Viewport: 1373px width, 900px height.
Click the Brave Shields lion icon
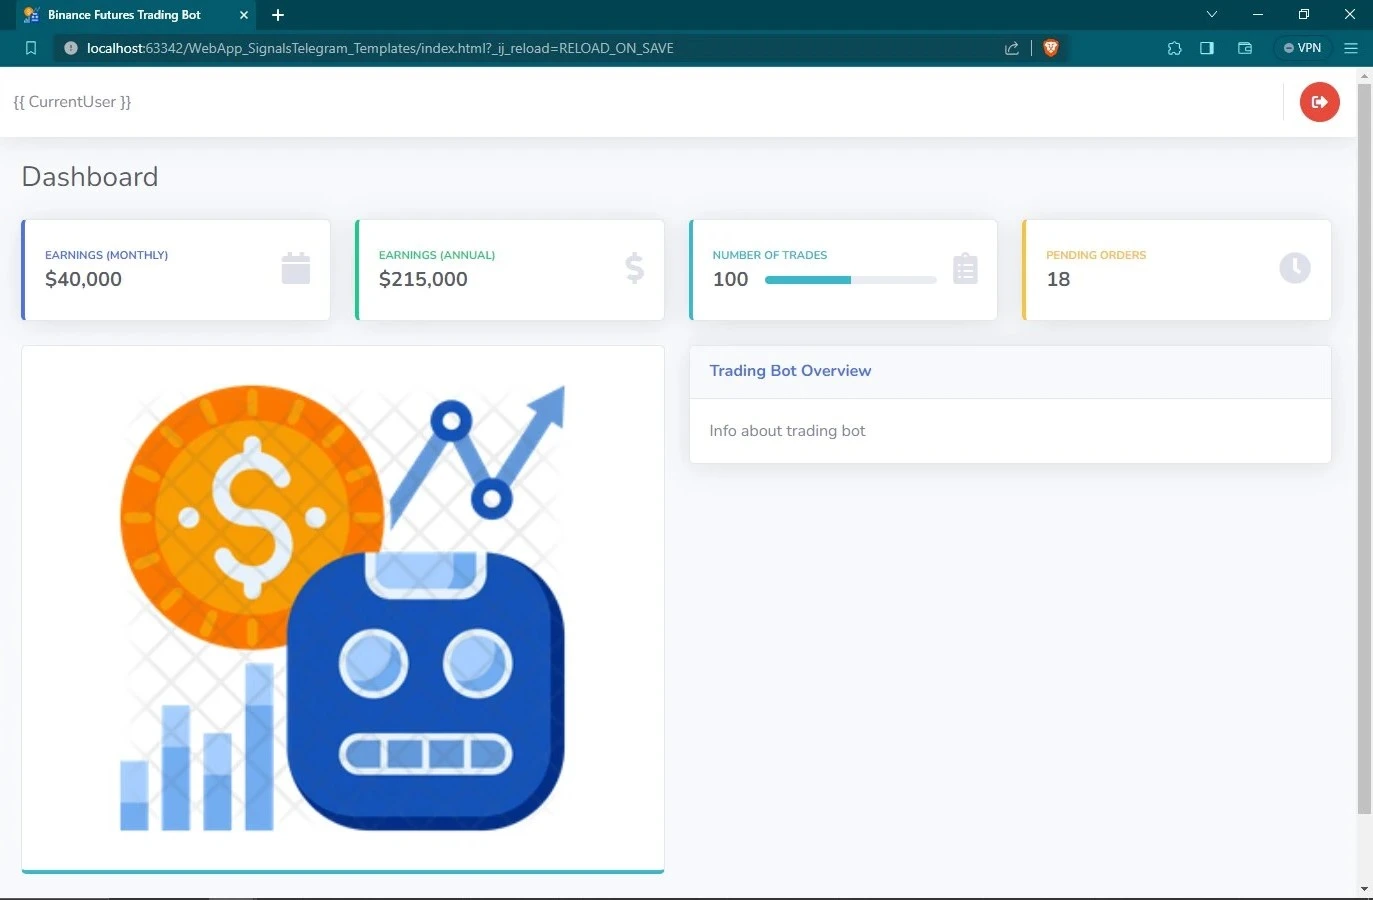1051,47
